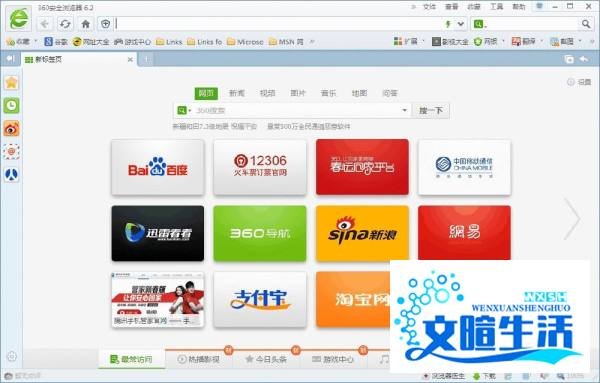Click the shield icon beside the address bar
This screenshot has width=600, height=383.
[105, 24]
